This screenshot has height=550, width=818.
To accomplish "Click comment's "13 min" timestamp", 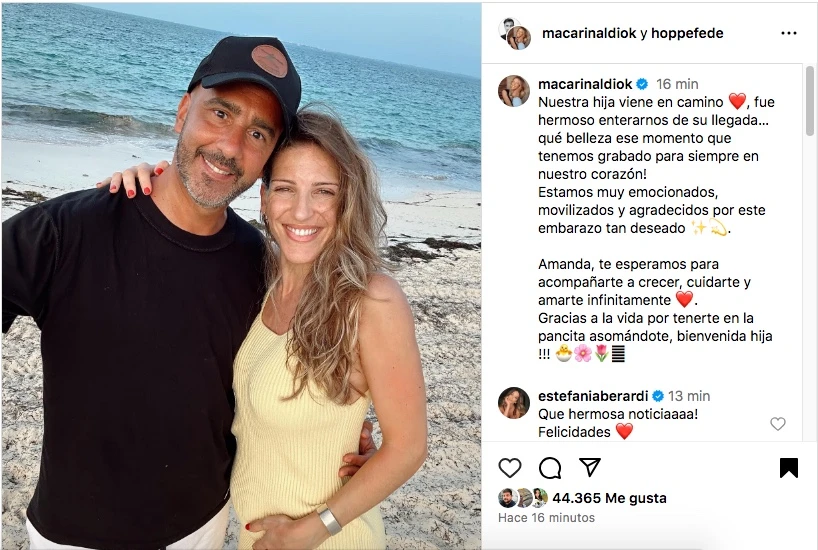I will point(689,396).
